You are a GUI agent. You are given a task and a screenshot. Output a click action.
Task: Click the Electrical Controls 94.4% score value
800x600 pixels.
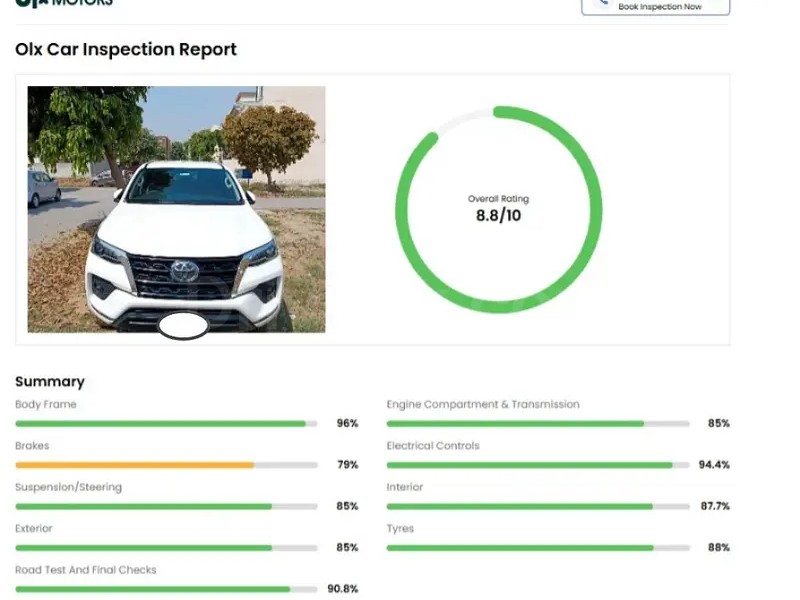click(714, 465)
